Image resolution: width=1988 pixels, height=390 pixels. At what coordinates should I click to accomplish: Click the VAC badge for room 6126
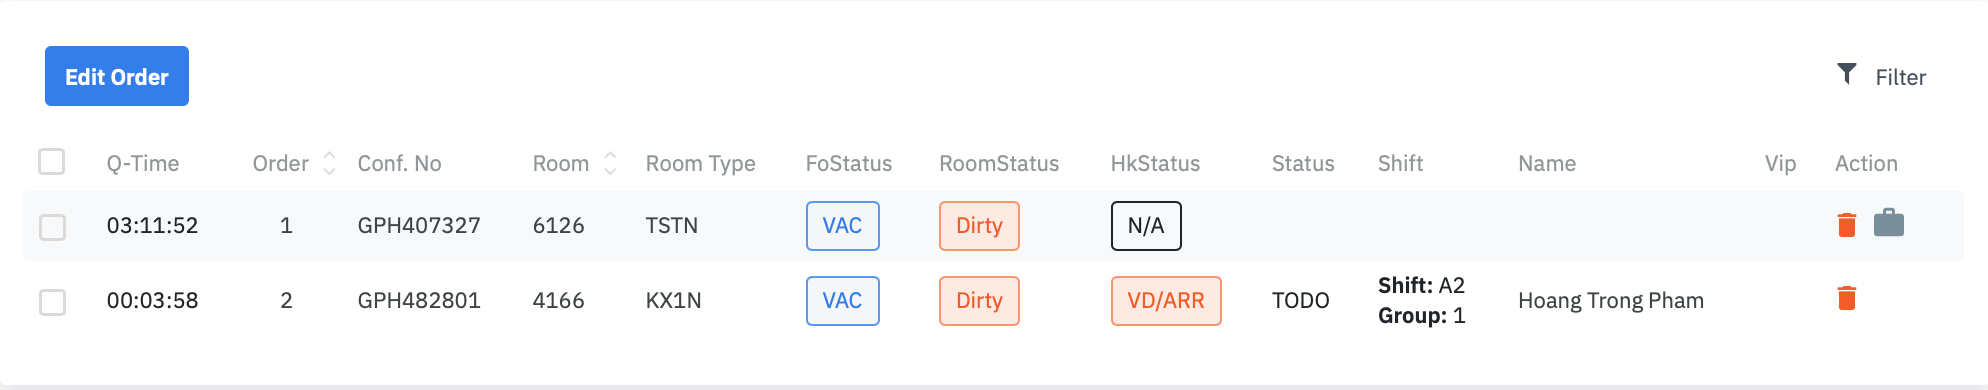tap(843, 226)
